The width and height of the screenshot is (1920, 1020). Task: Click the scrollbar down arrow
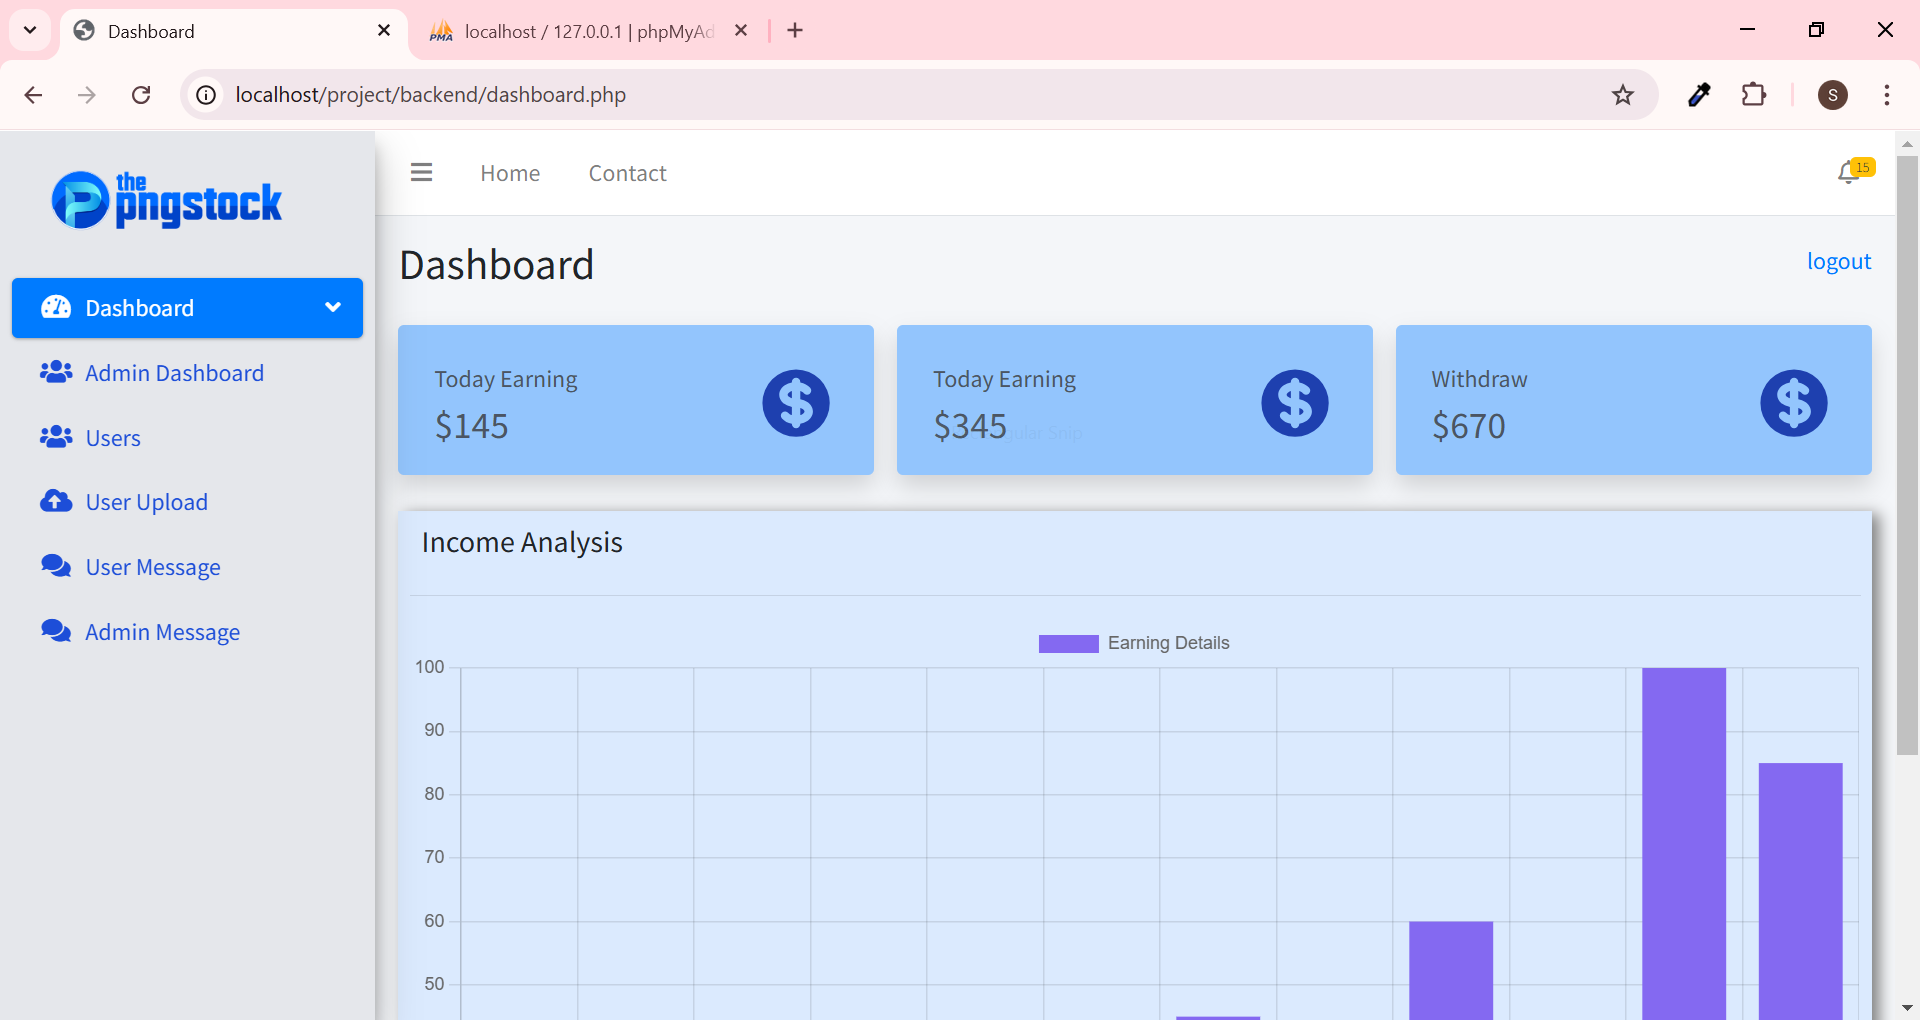coord(1908,1008)
